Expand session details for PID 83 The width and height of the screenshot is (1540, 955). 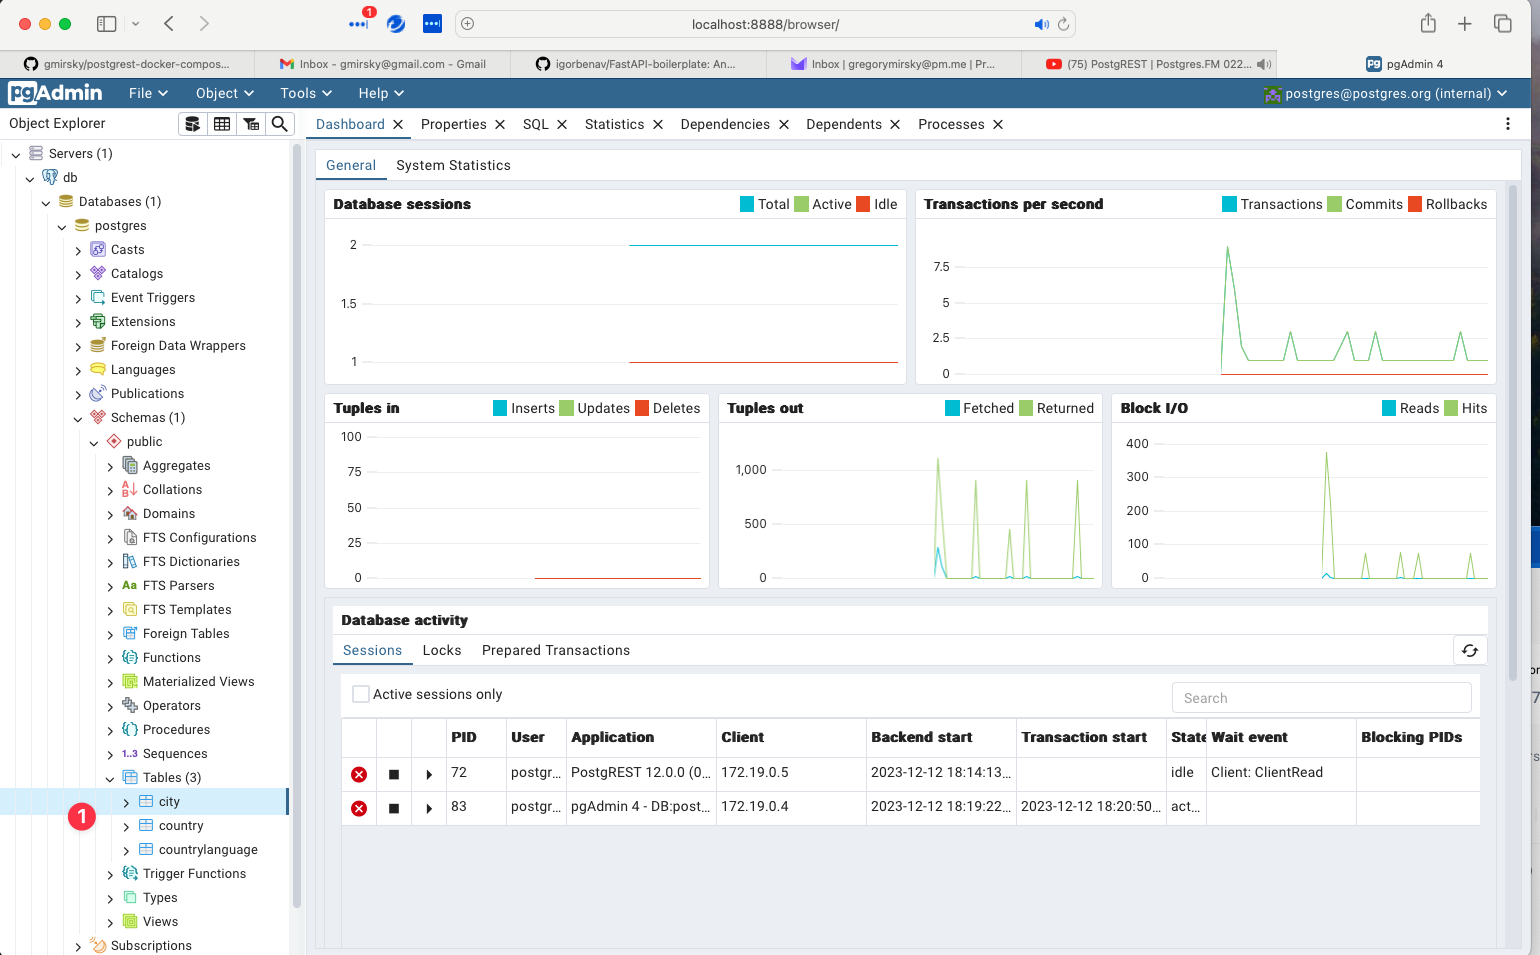(x=429, y=809)
